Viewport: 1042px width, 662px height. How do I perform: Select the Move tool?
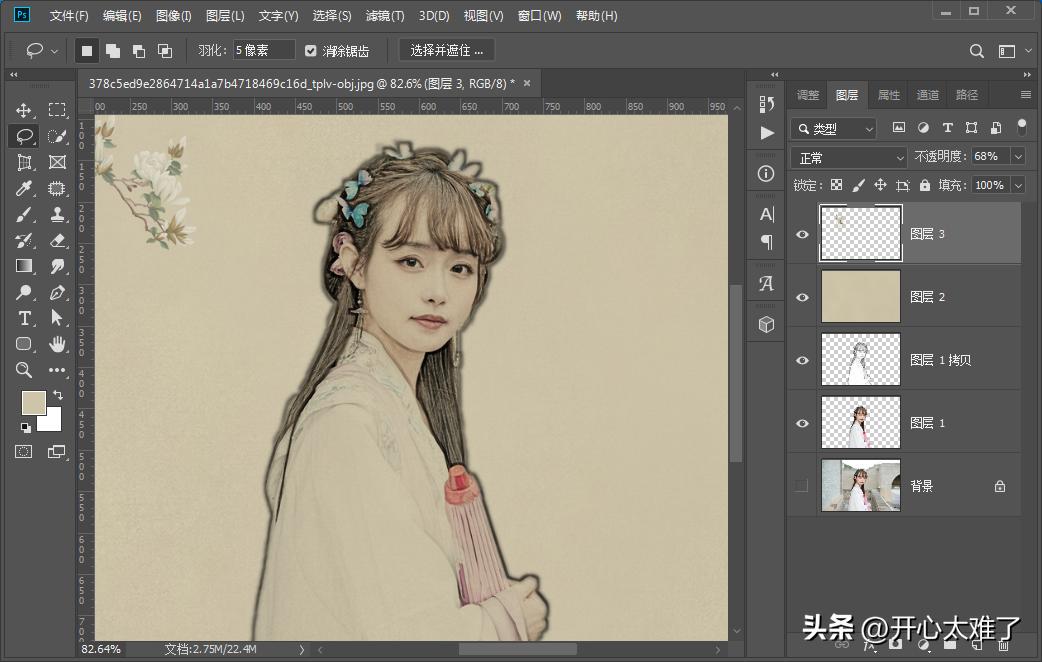pyautogui.click(x=24, y=110)
